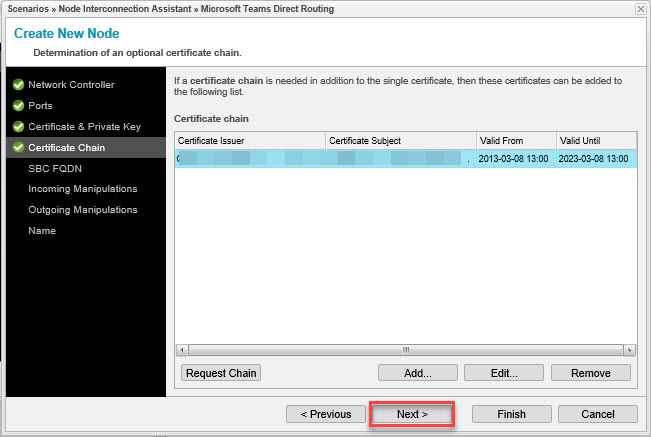Viewport: 651px width, 437px height.
Task: Click Add... to add a certificate
Action: (417, 373)
